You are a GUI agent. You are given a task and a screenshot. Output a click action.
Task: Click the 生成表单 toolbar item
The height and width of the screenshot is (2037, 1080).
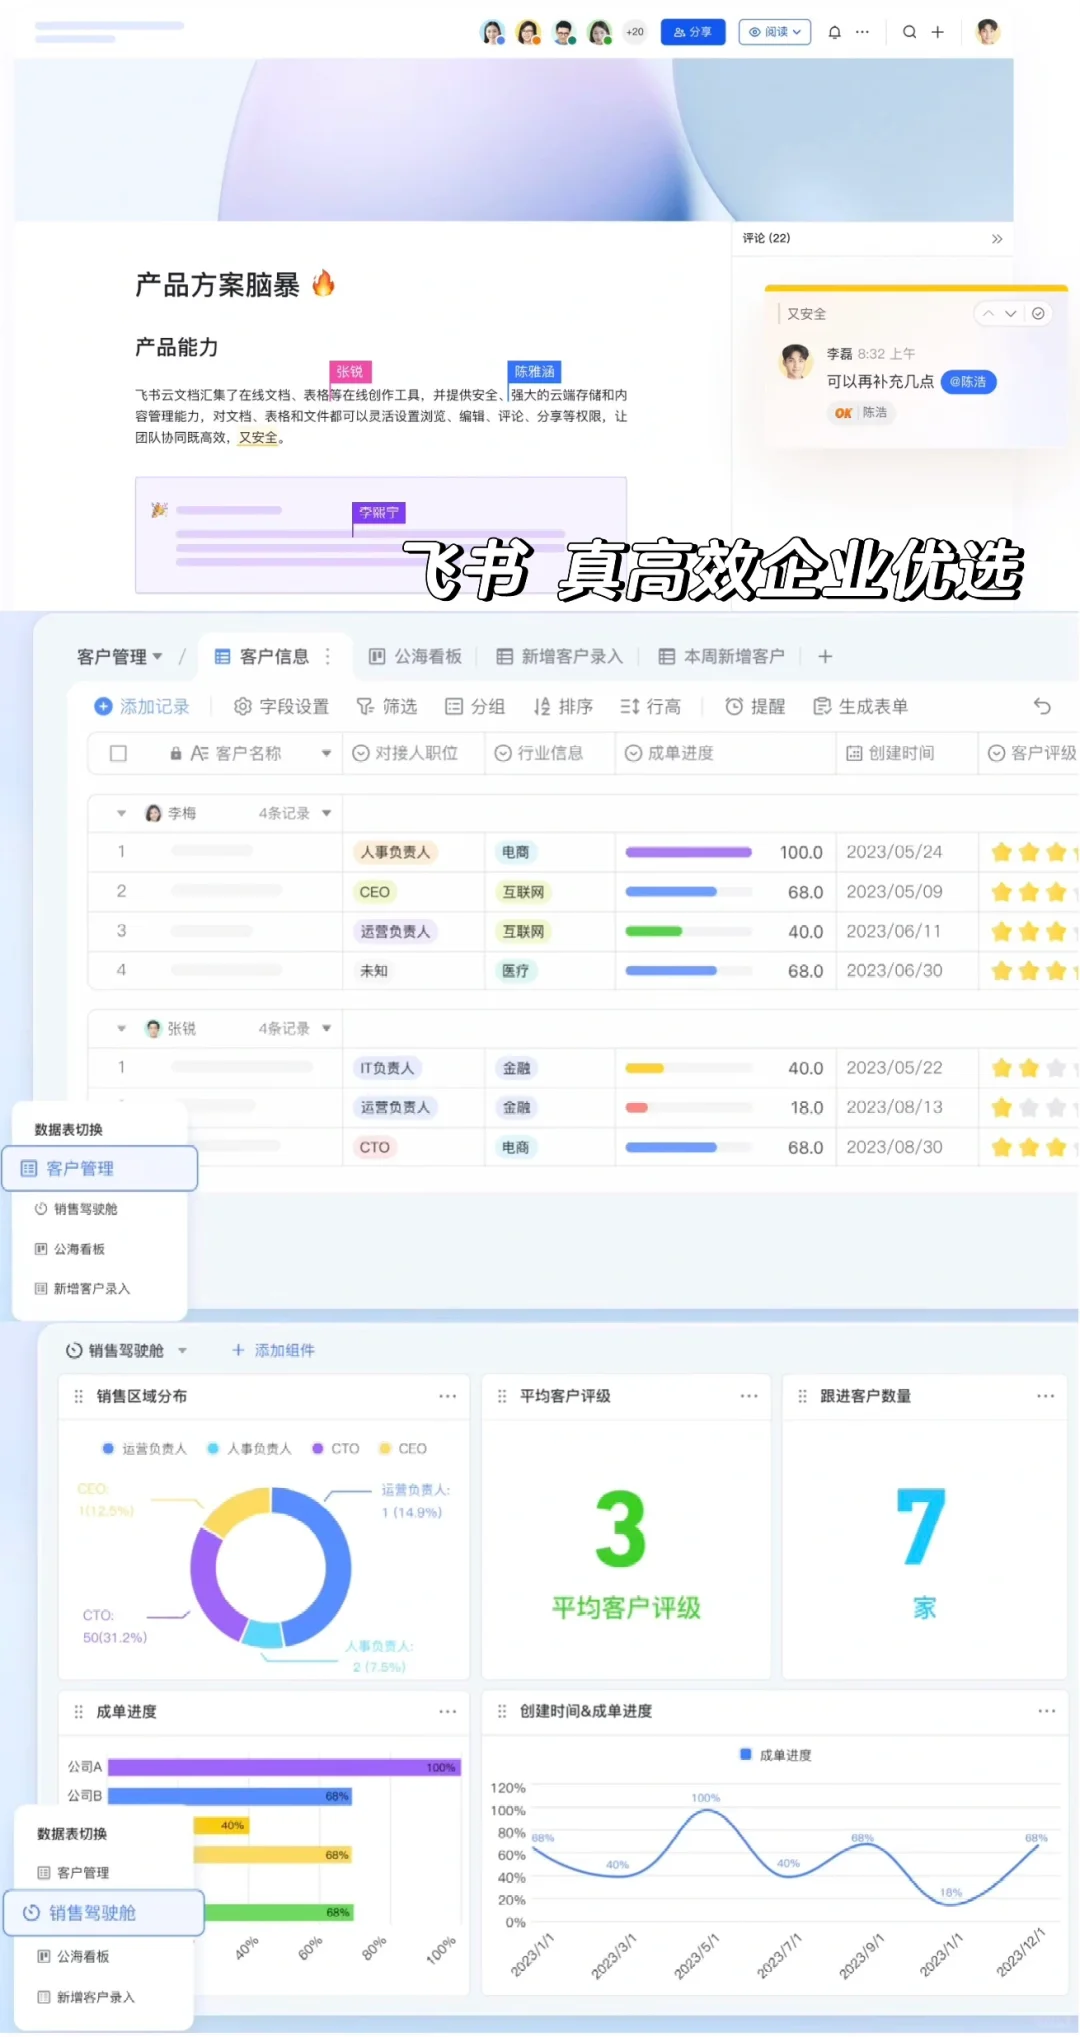[x=860, y=706]
